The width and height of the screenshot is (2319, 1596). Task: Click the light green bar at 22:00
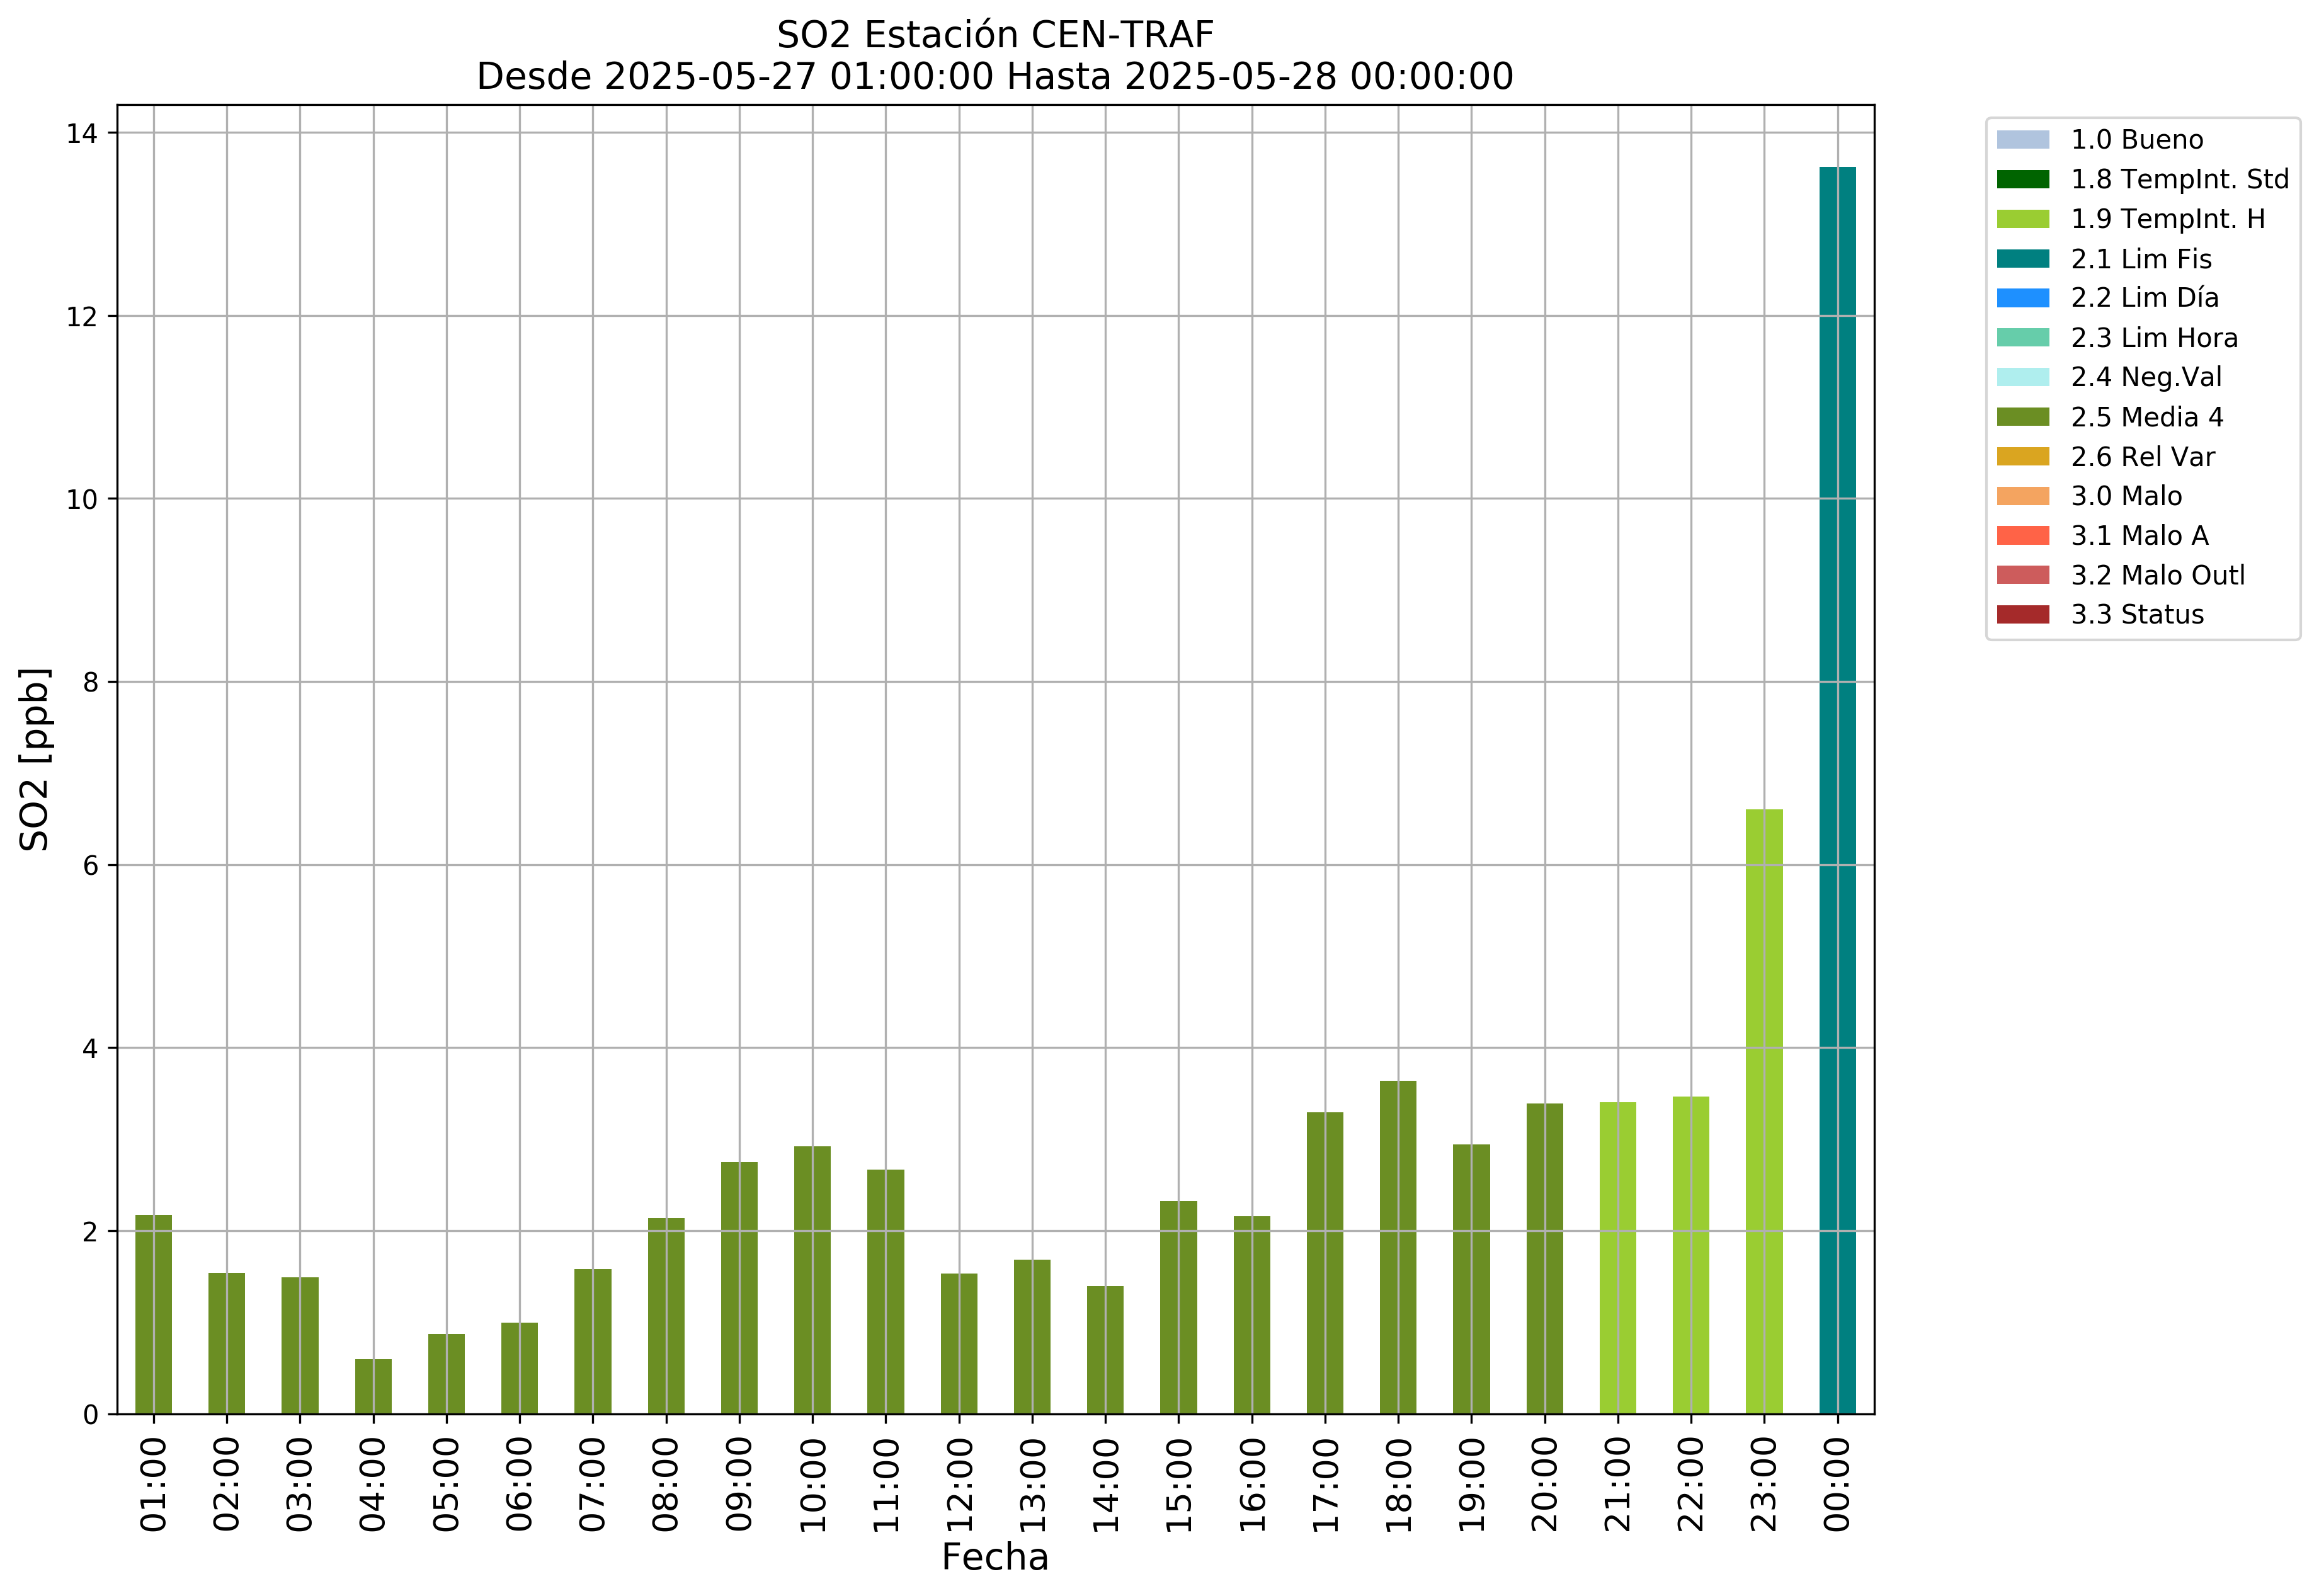click(x=1691, y=1256)
